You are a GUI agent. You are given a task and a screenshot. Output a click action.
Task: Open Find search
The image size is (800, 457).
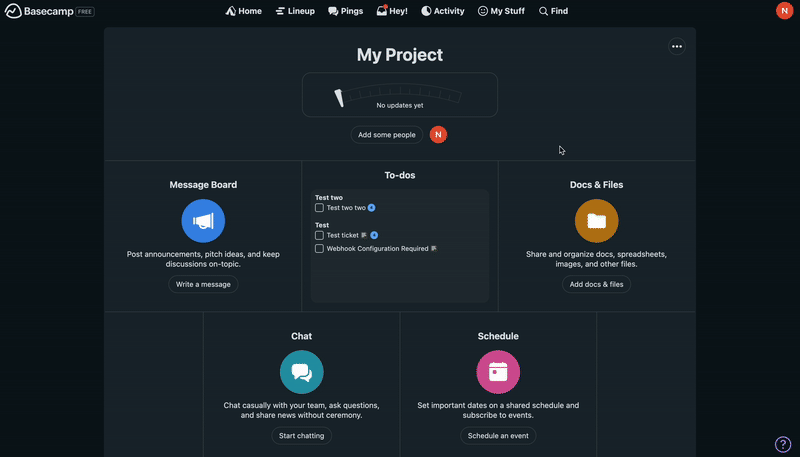pos(553,11)
